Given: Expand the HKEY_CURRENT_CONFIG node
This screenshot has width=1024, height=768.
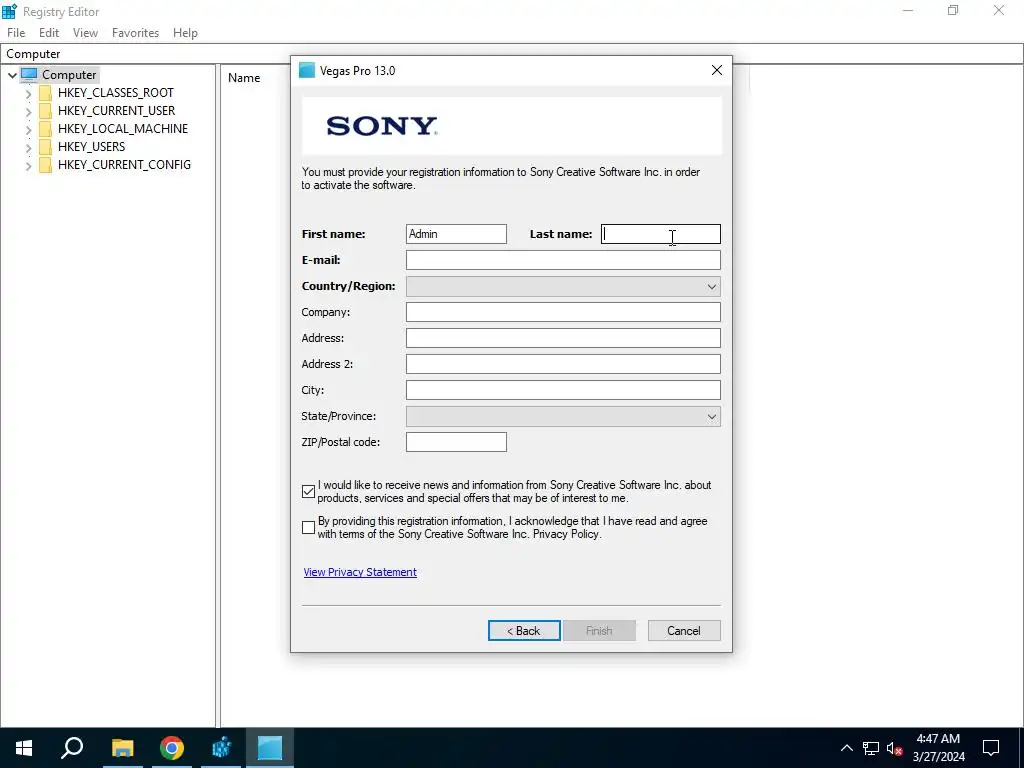Looking at the screenshot, I should pos(28,166).
